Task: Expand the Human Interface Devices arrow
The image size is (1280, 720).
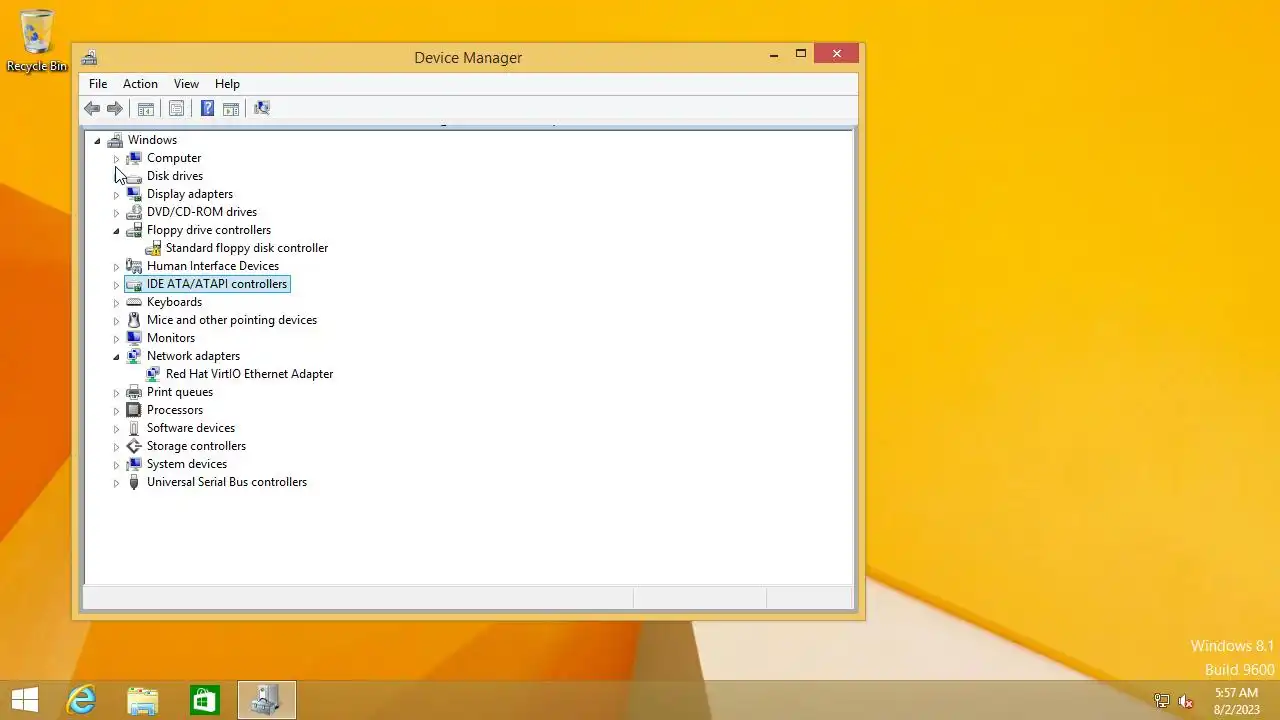Action: click(116, 266)
